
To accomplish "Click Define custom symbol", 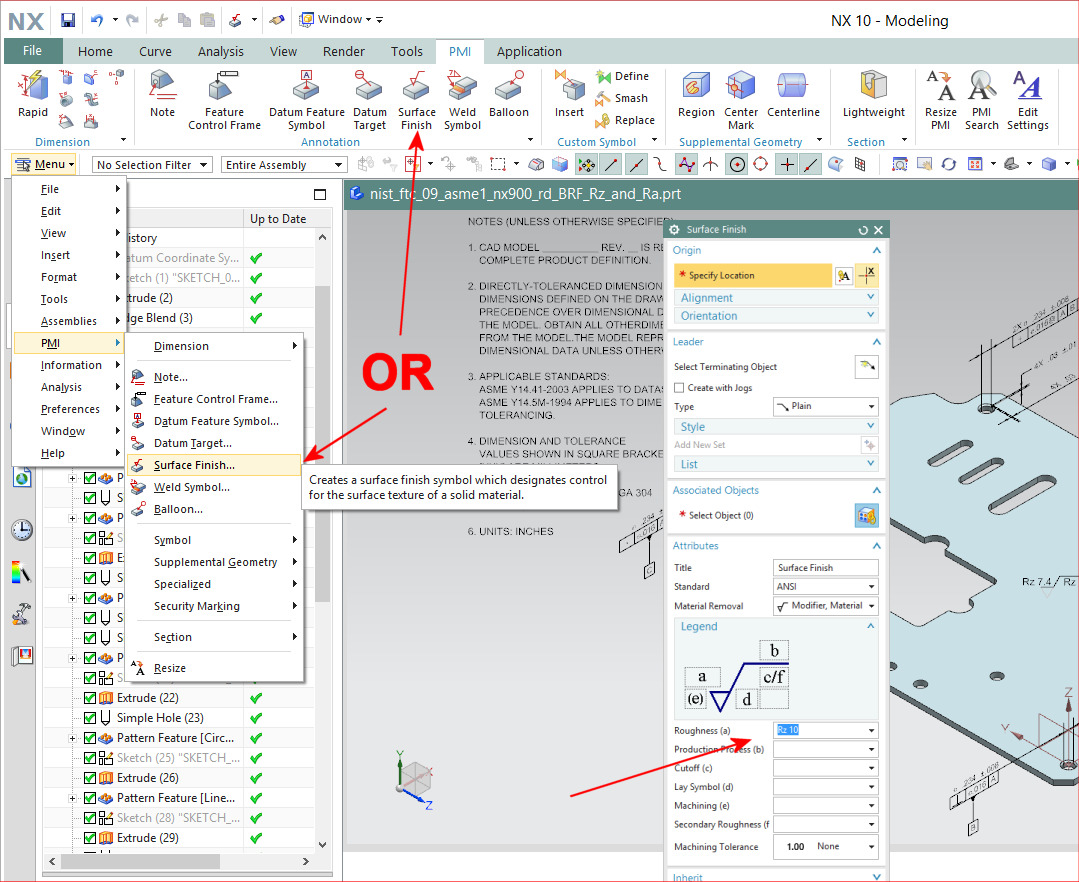I will (623, 76).
